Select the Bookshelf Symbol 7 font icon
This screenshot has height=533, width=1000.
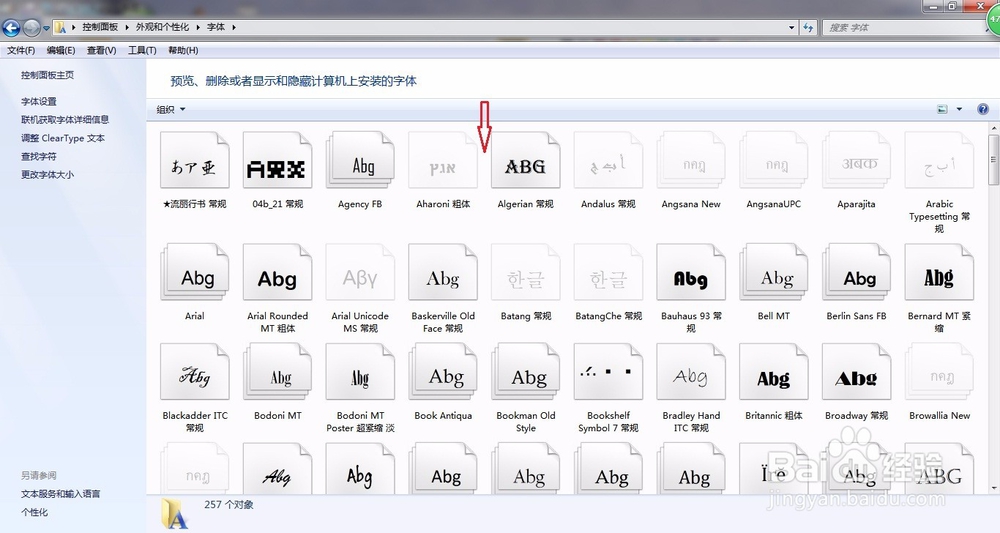click(608, 372)
